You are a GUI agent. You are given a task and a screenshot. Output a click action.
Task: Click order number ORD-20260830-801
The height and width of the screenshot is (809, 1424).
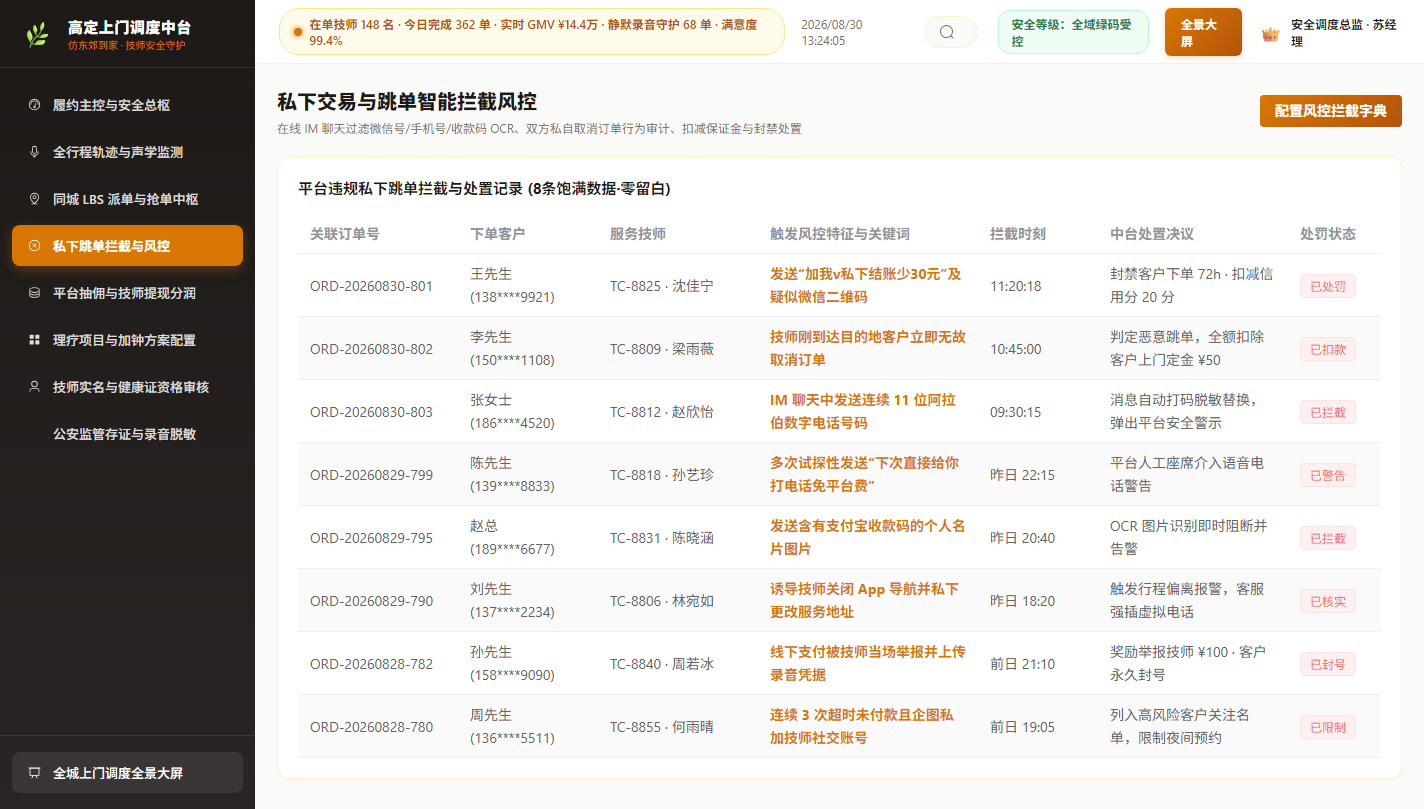tap(371, 286)
